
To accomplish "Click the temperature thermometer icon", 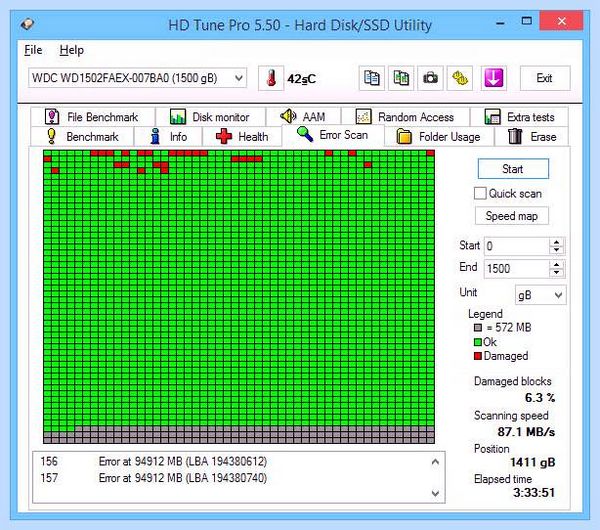I will 271,78.
